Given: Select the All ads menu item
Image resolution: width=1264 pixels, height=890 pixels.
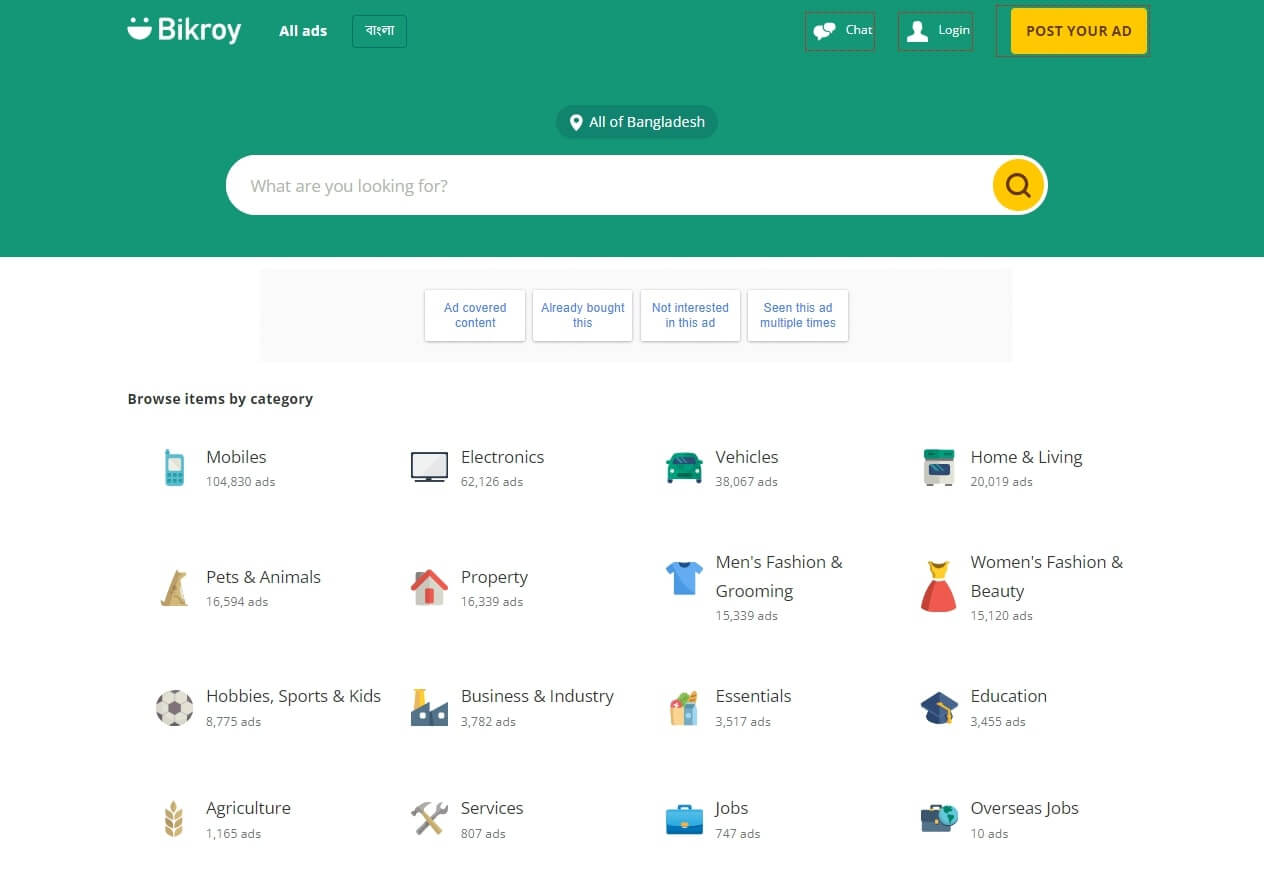Looking at the screenshot, I should (302, 31).
